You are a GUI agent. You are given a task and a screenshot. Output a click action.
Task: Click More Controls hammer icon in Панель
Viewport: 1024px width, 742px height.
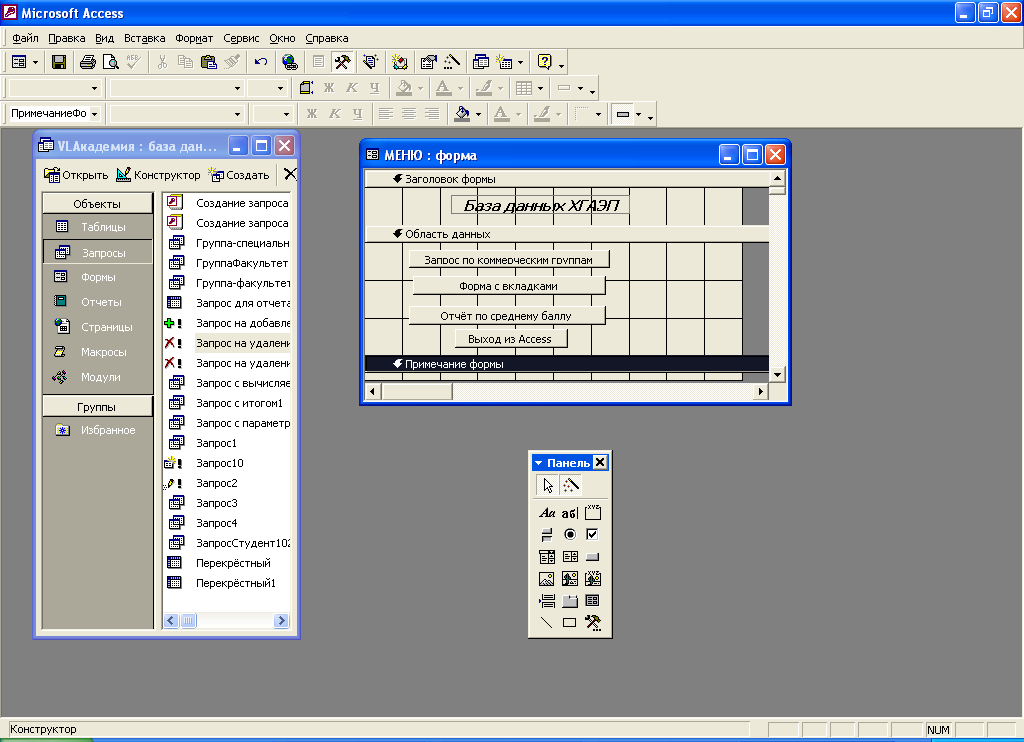click(592, 622)
